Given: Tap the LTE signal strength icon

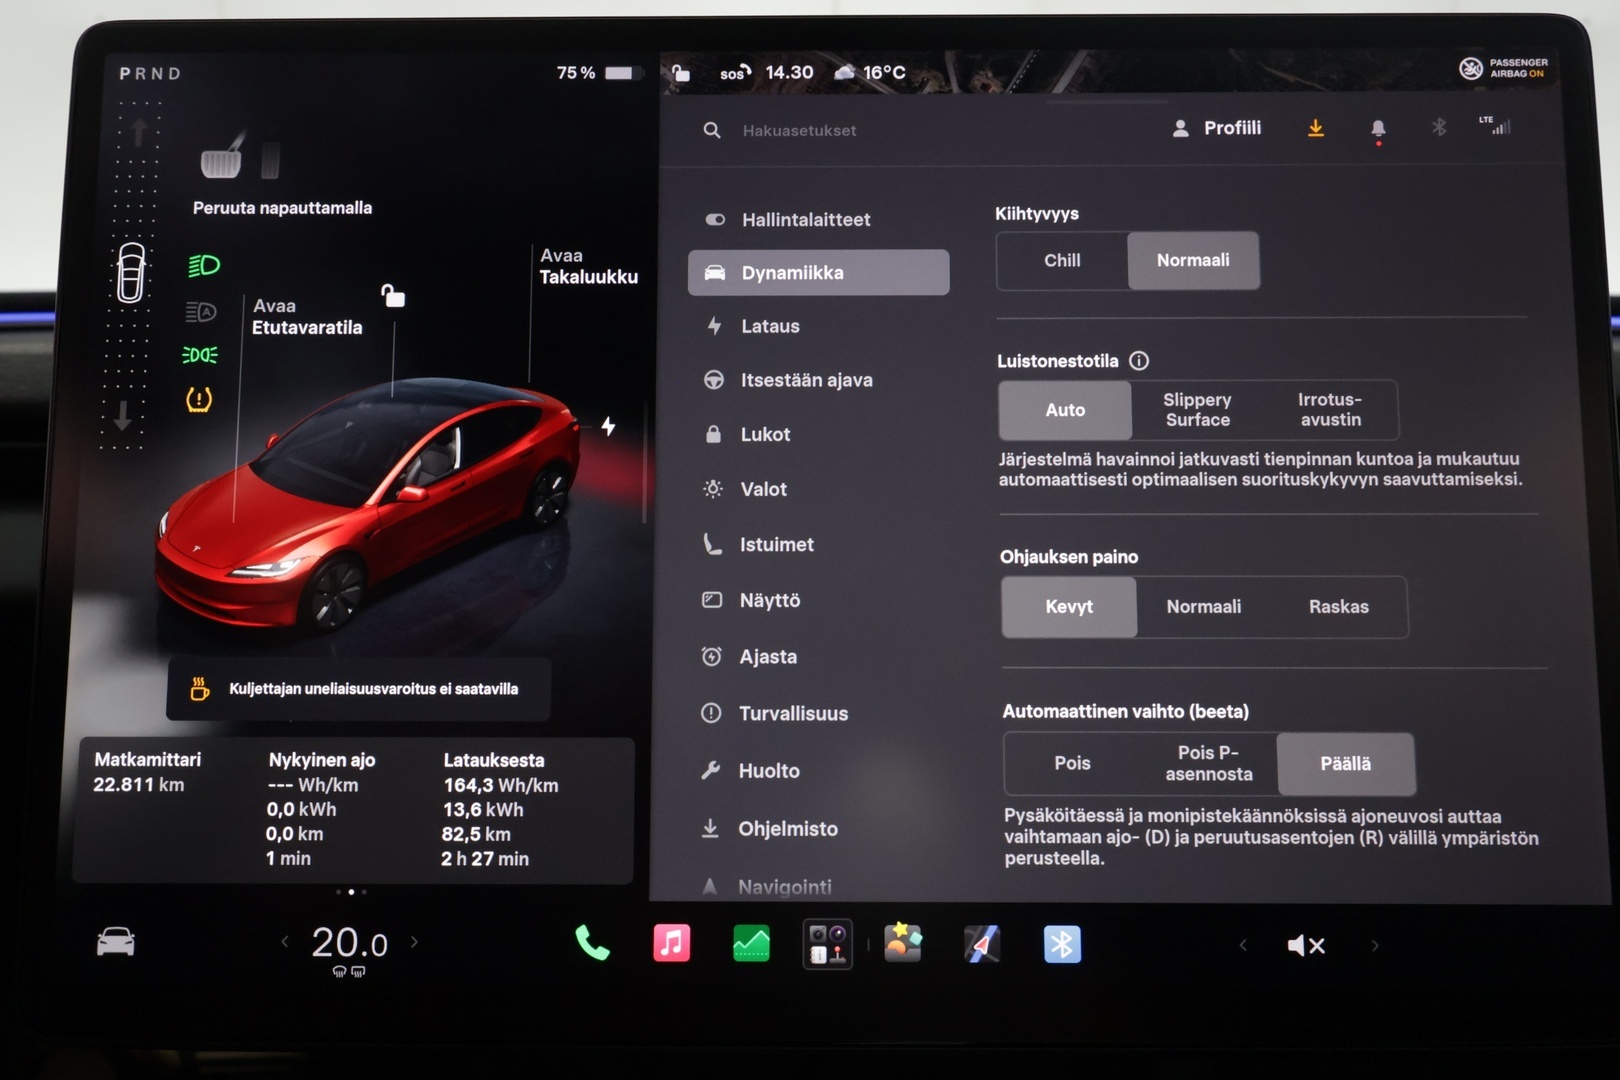Looking at the screenshot, I should [x=1495, y=125].
